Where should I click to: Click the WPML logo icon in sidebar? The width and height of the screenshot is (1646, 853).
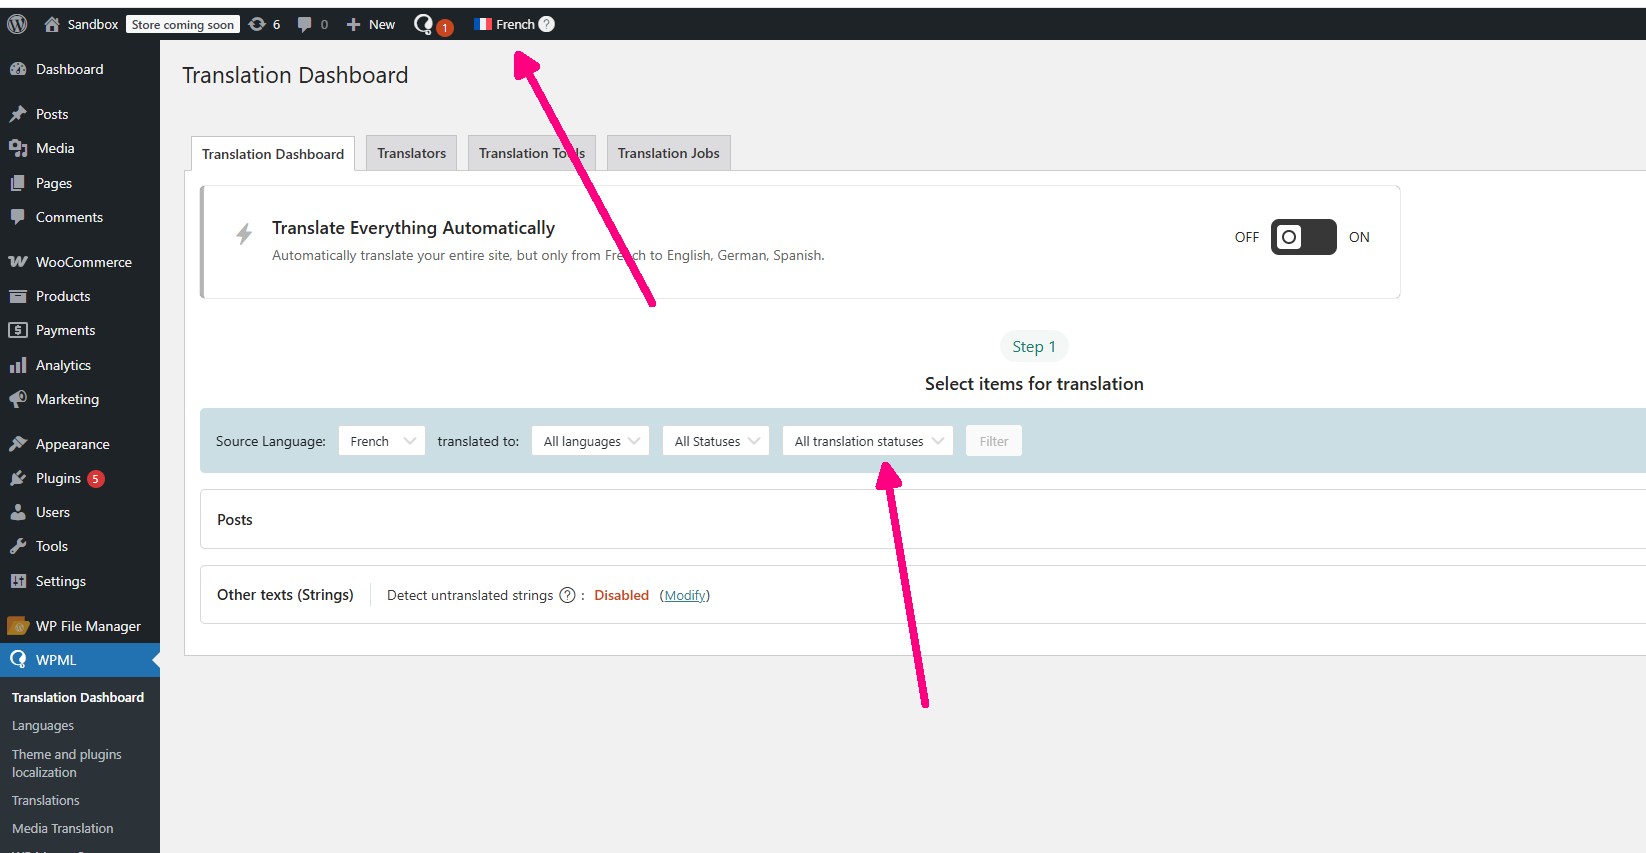tap(18, 660)
